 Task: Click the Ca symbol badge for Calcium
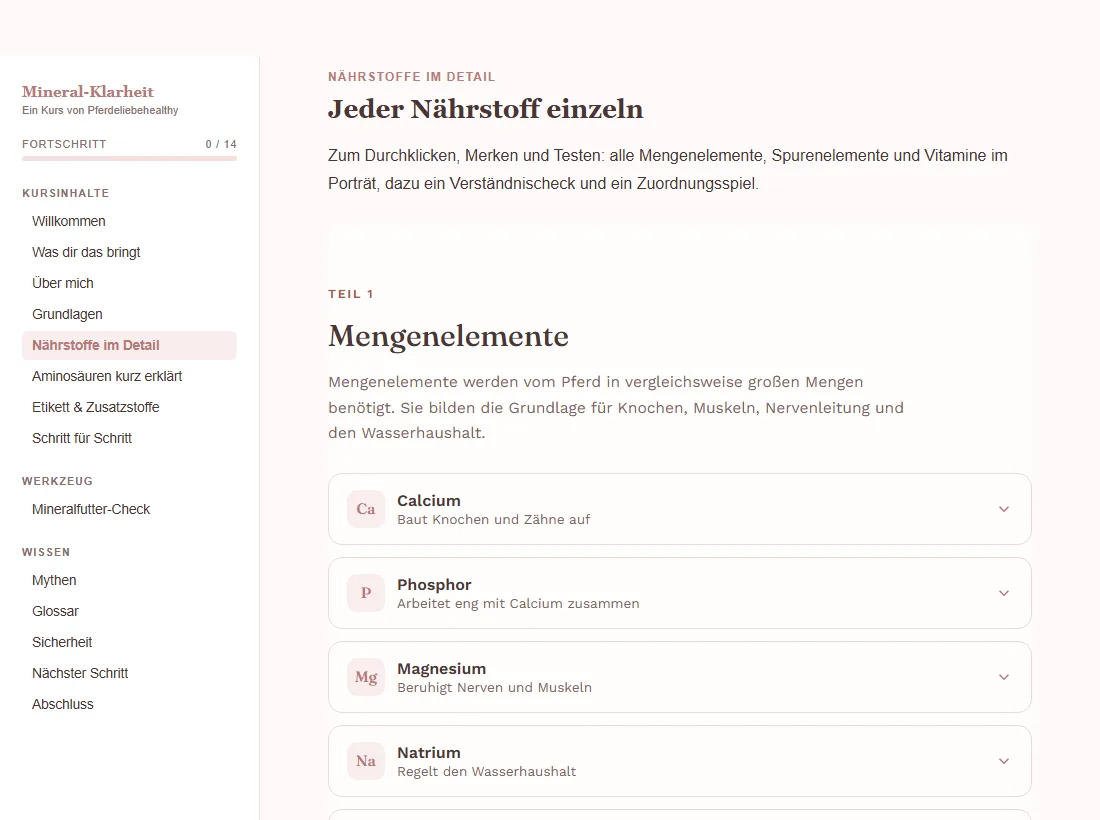[x=365, y=509]
